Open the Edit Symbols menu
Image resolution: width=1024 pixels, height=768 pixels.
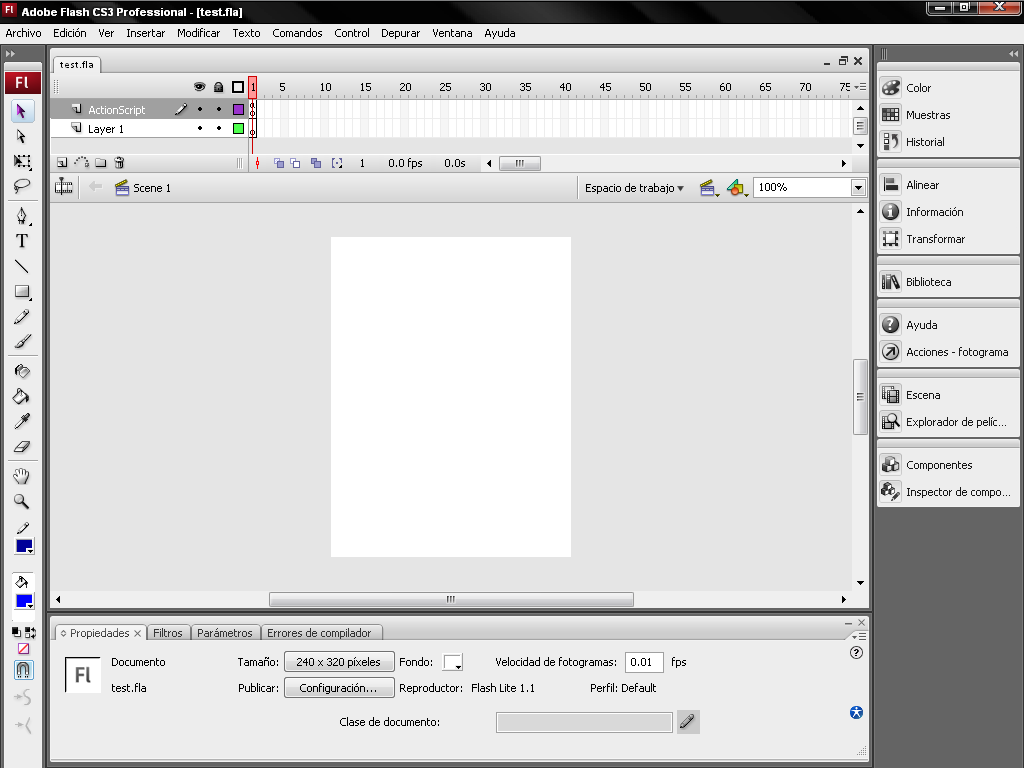point(737,189)
